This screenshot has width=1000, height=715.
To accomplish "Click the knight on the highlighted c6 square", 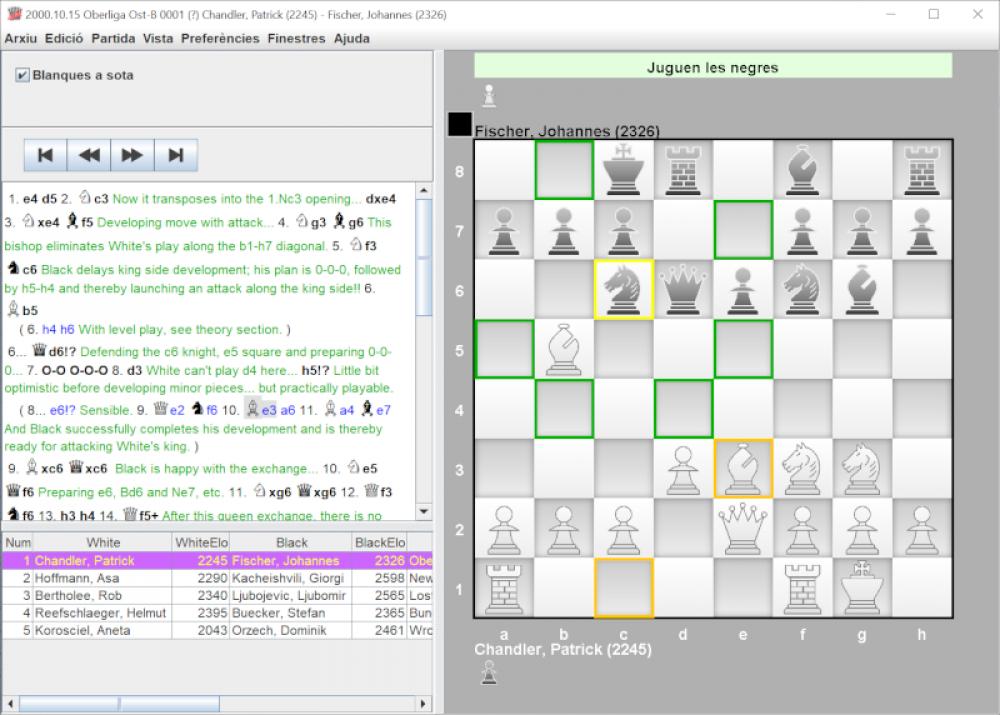I will tap(623, 288).
